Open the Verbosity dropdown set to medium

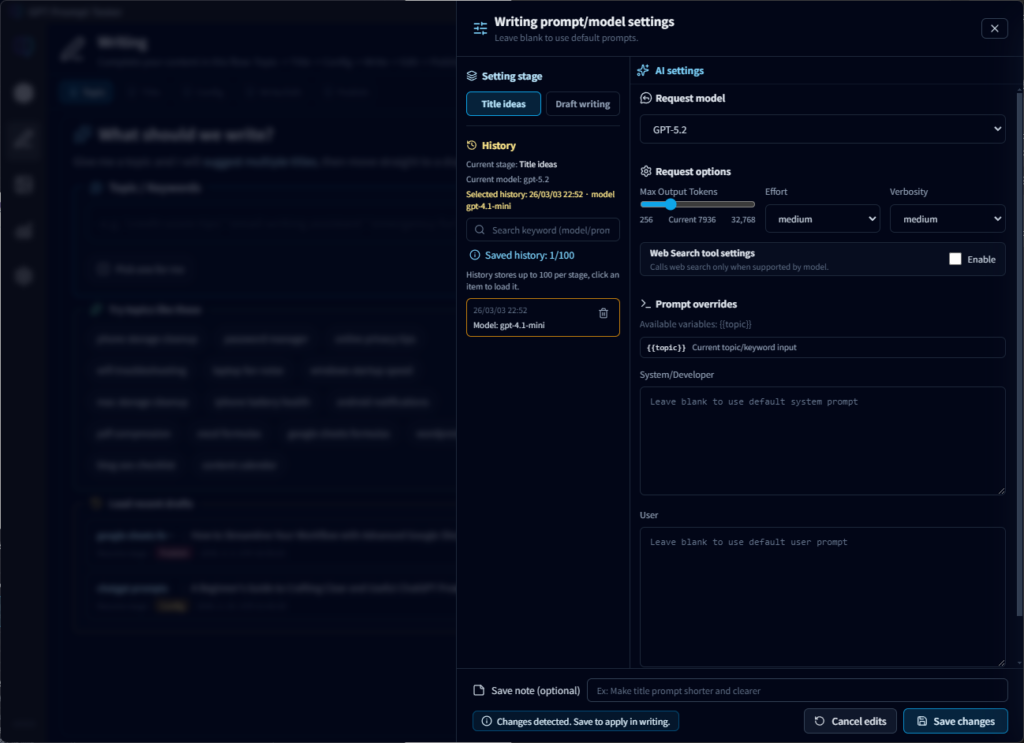pos(947,218)
